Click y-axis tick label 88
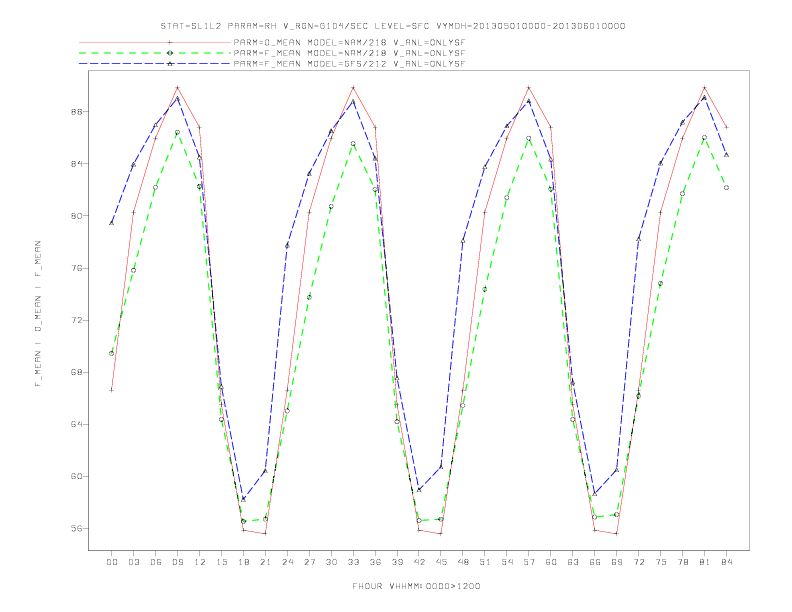The width and height of the screenshot is (792, 612). (77, 112)
